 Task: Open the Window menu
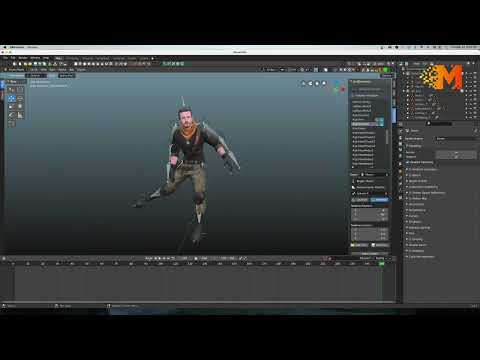point(35,58)
